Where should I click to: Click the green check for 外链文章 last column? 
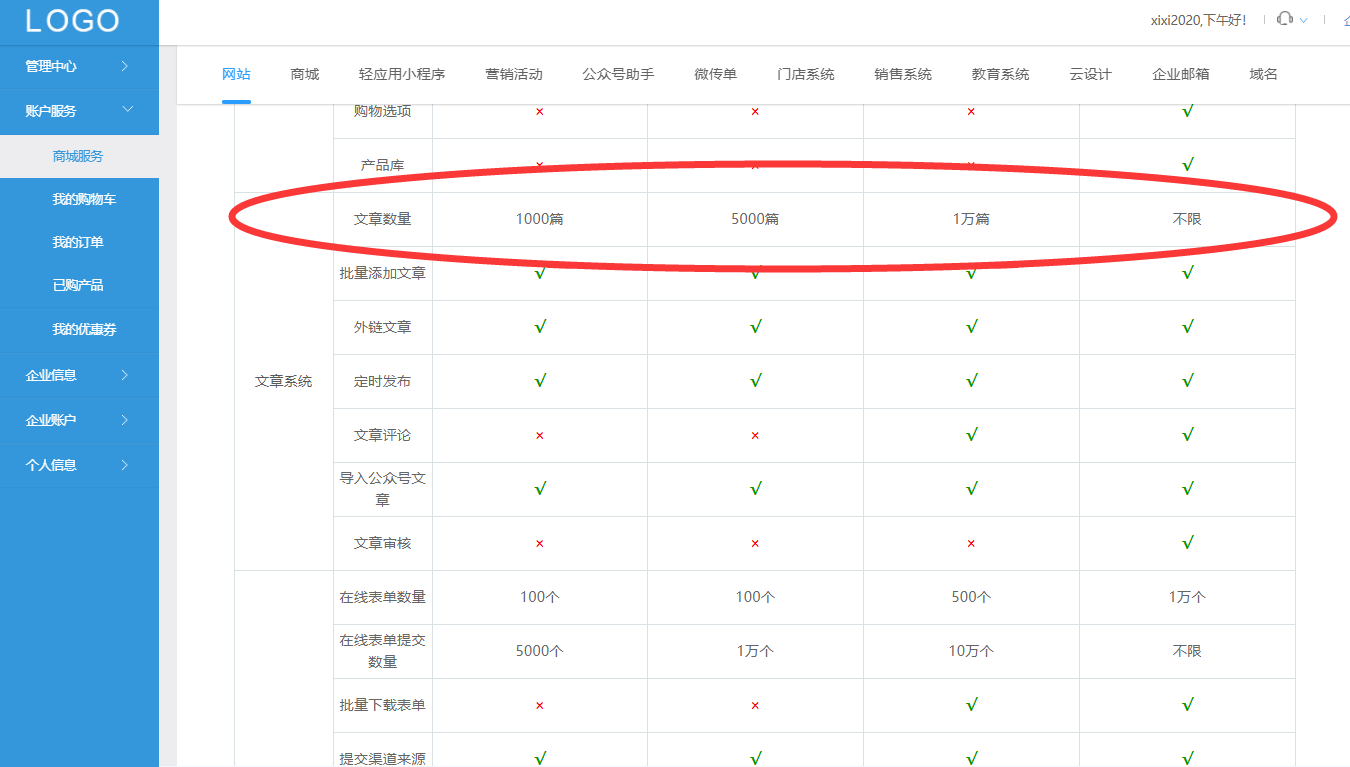coord(1187,326)
